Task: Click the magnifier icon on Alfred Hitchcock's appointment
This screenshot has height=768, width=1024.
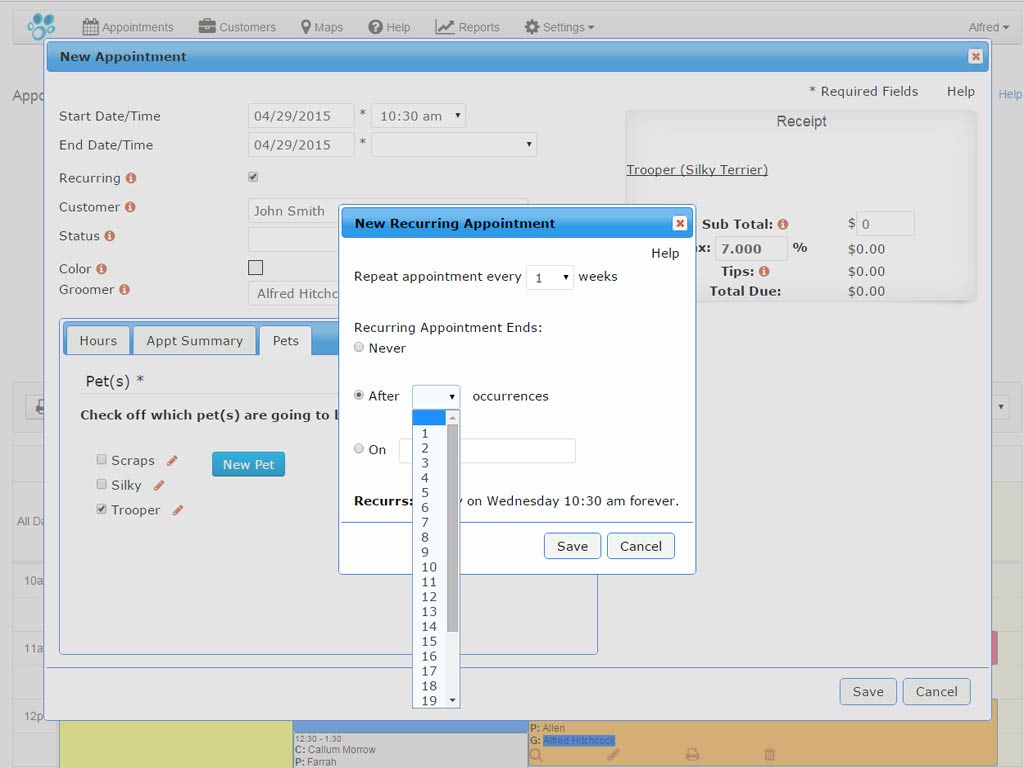Action: (536, 756)
